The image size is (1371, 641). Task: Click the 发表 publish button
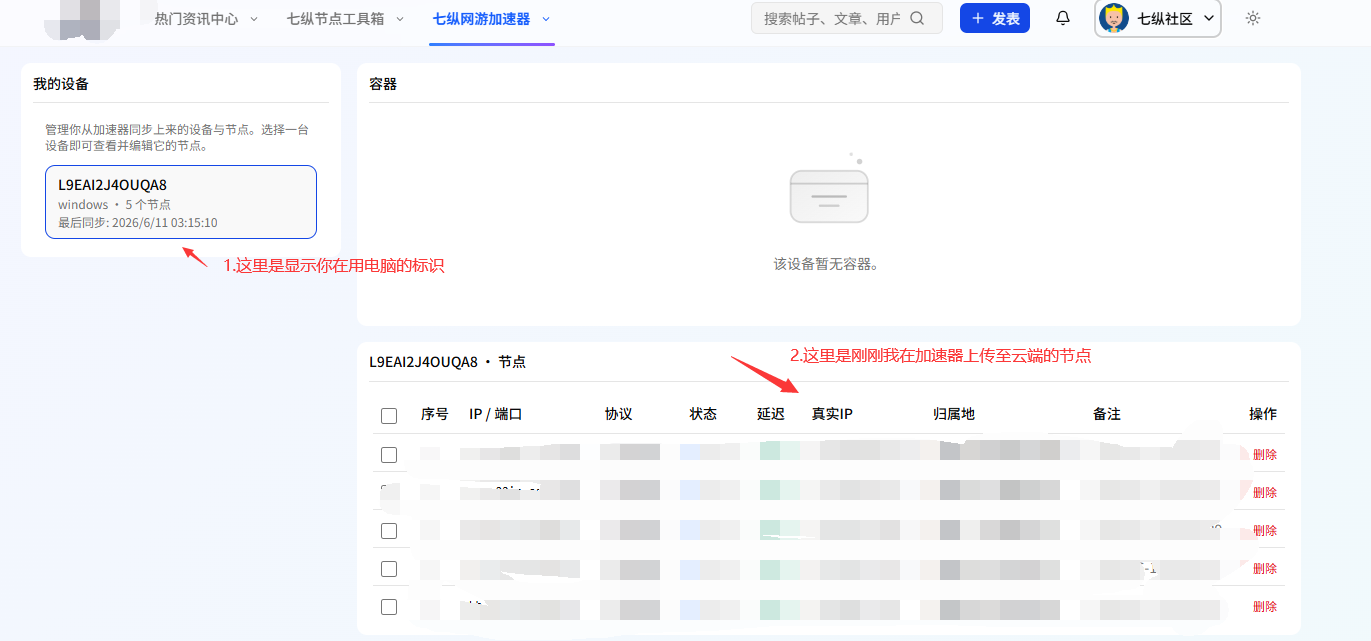(x=995, y=18)
